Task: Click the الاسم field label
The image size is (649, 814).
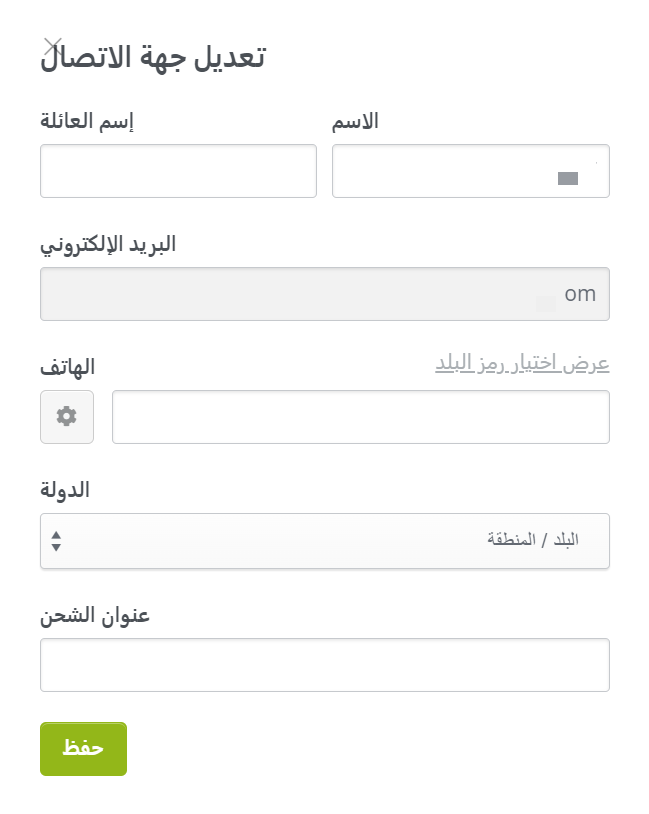Action: click(x=355, y=121)
